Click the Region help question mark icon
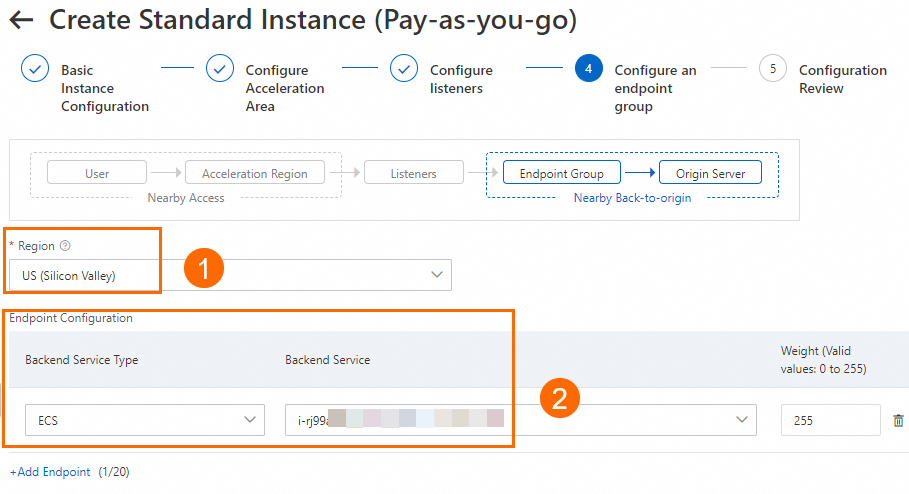This screenshot has height=494, width=909. [x=66, y=246]
